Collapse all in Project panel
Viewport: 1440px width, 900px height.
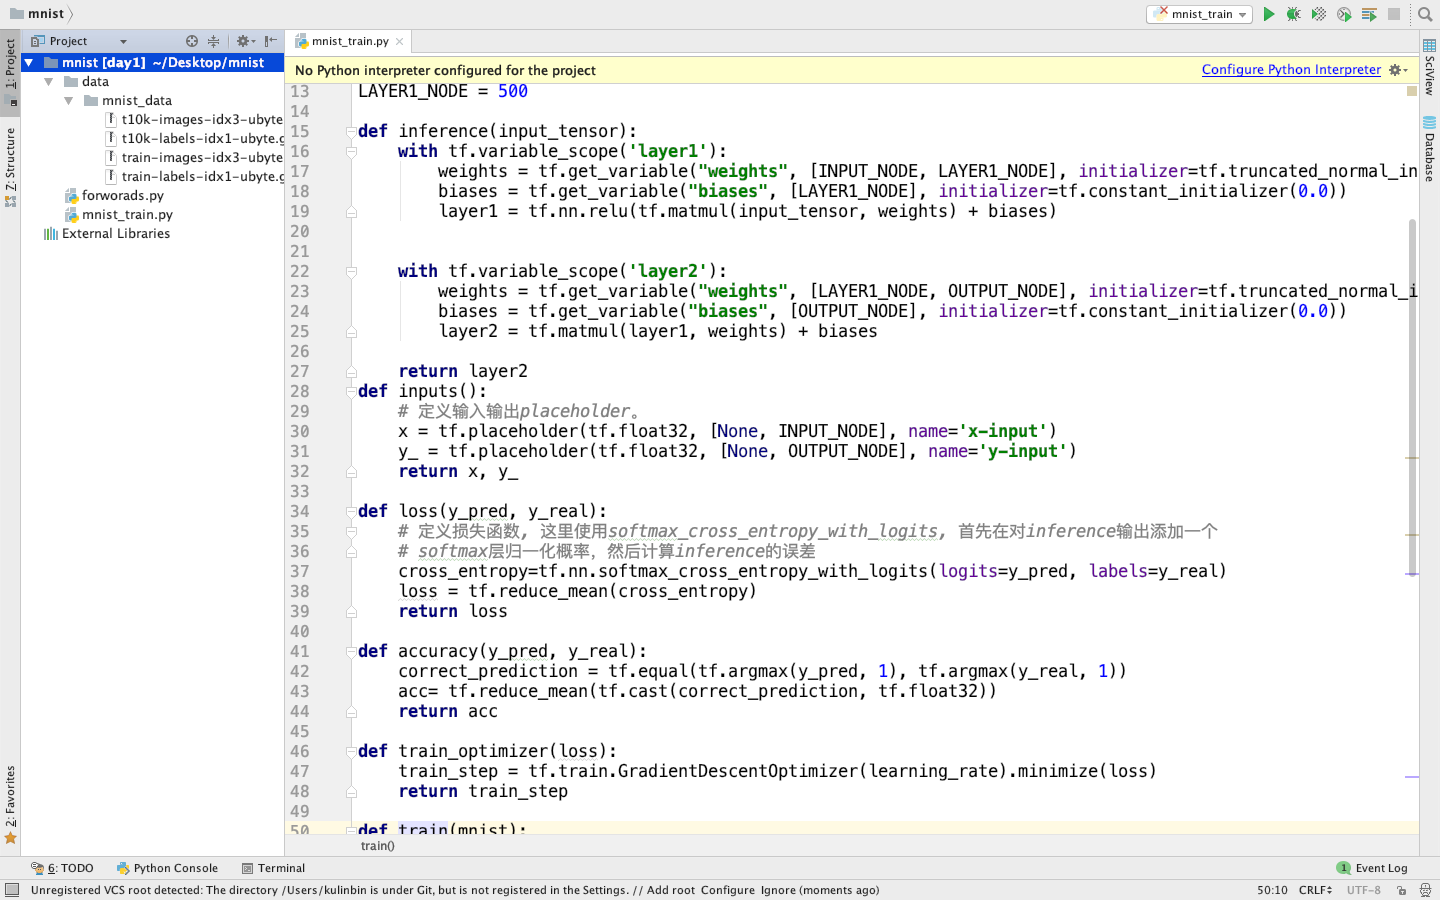213,41
